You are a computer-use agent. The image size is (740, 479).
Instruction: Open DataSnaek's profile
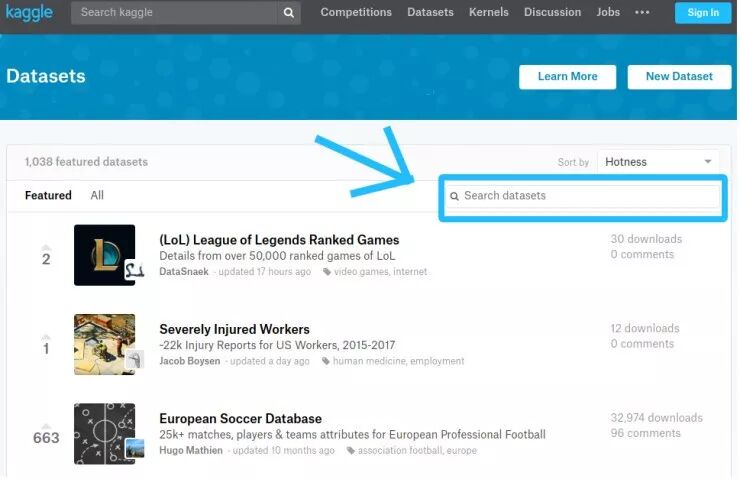[184, 271]
